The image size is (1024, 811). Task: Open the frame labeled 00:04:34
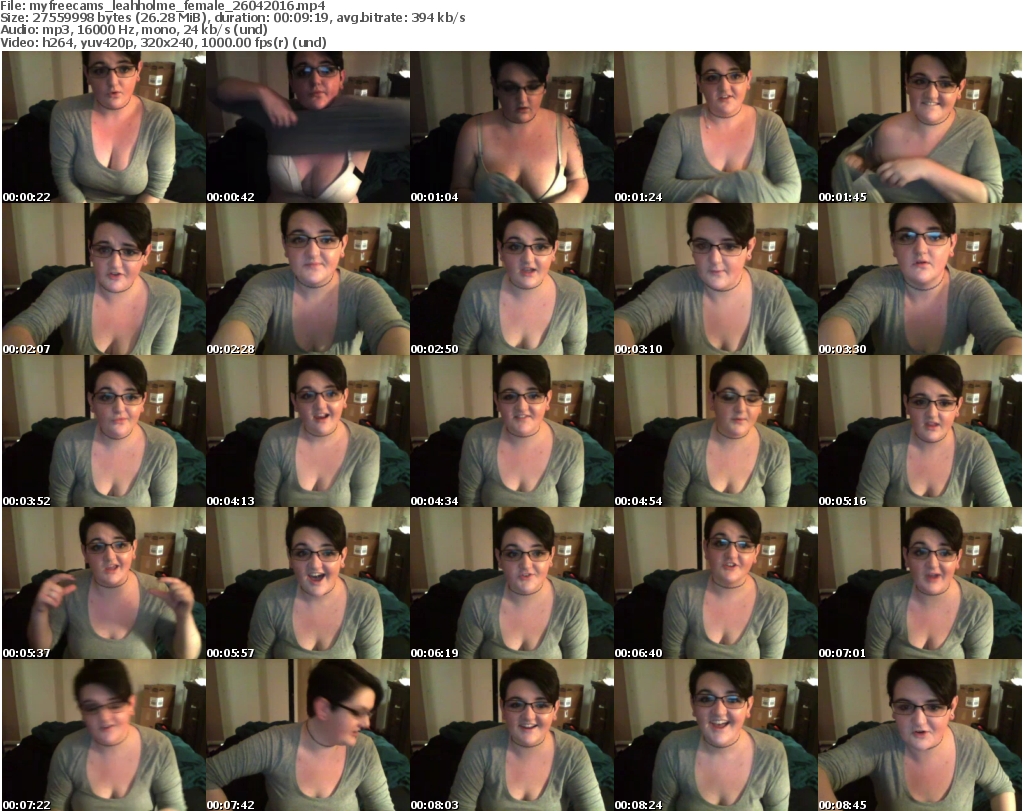[512, 432]
